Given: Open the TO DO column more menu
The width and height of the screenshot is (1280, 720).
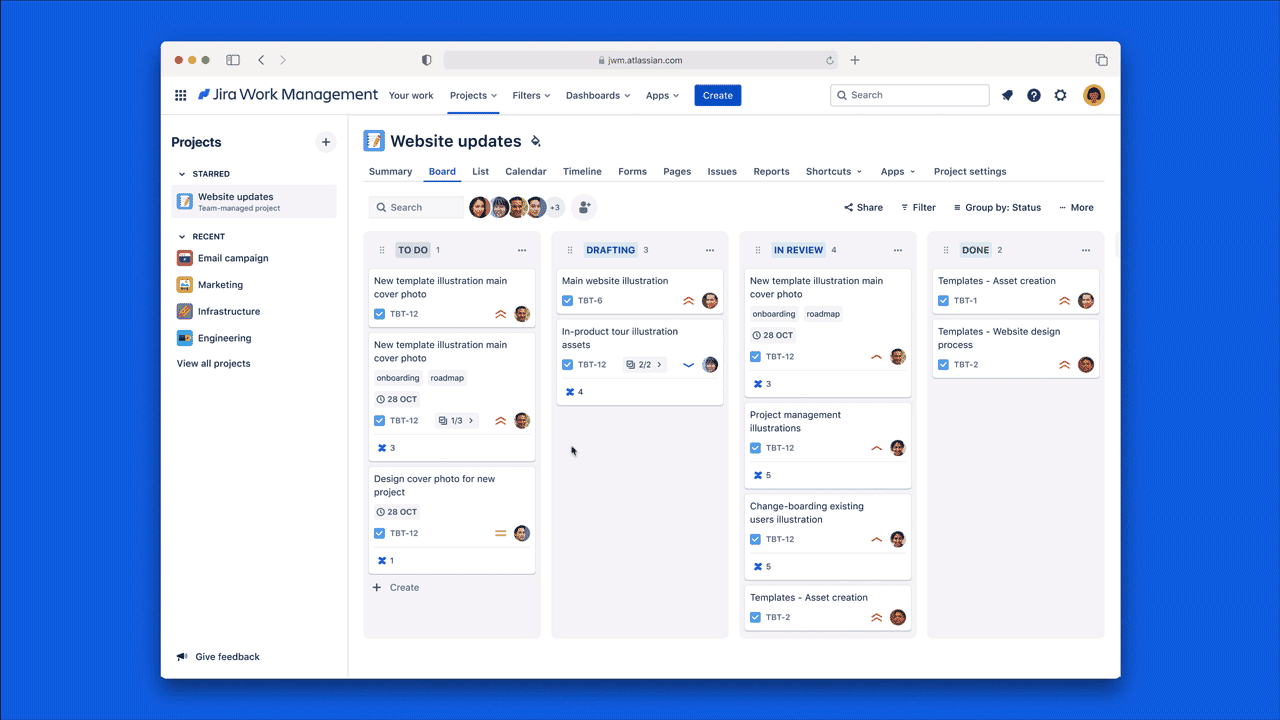Looking at the screenshot, I should click(522, 251).
